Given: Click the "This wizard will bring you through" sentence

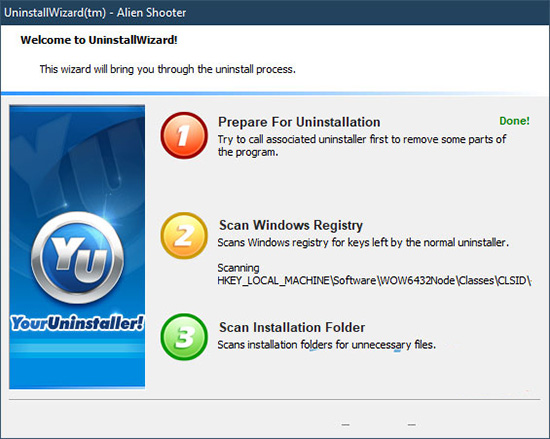Looking at the screenshot, I should click(x=168, y=69).
